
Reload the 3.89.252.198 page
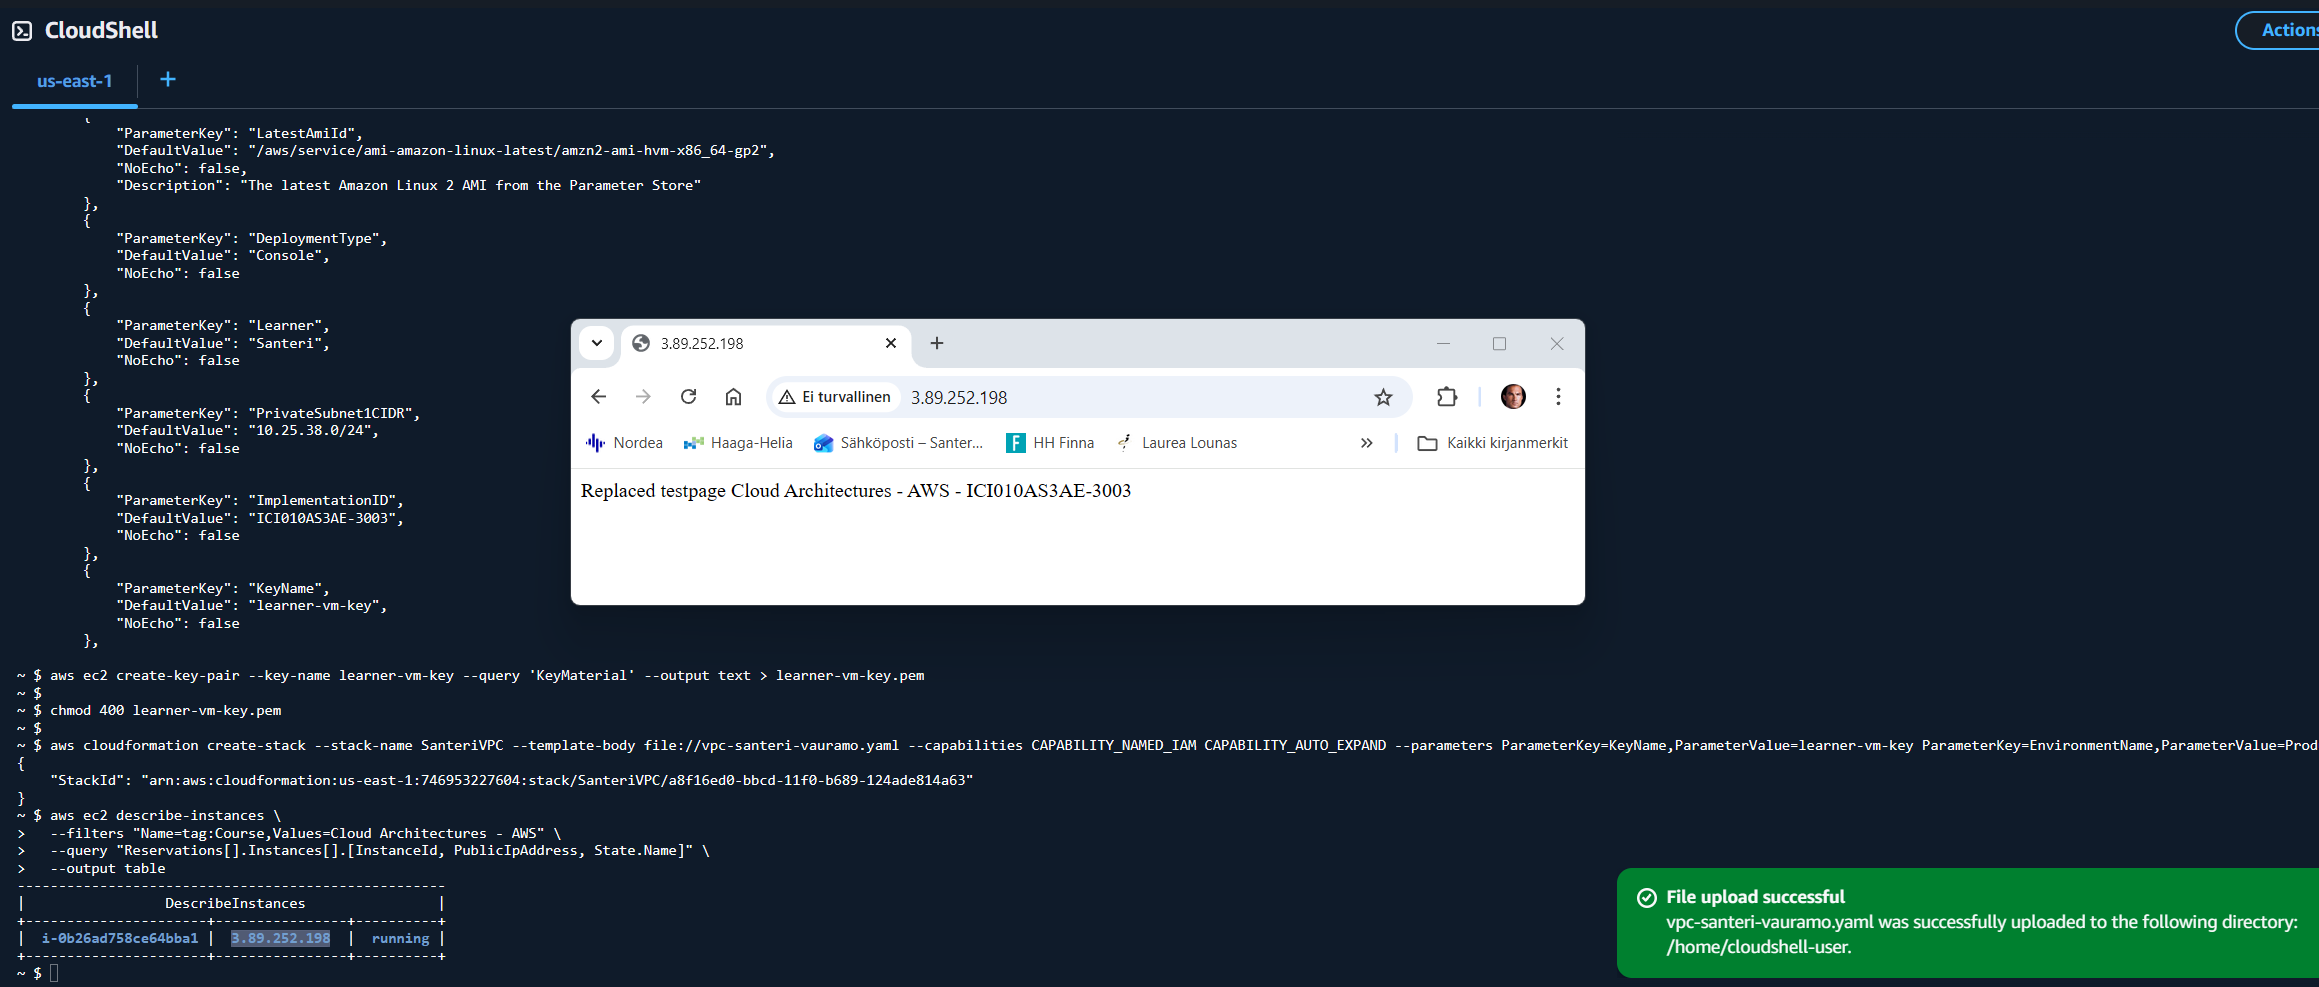(688, 397)
